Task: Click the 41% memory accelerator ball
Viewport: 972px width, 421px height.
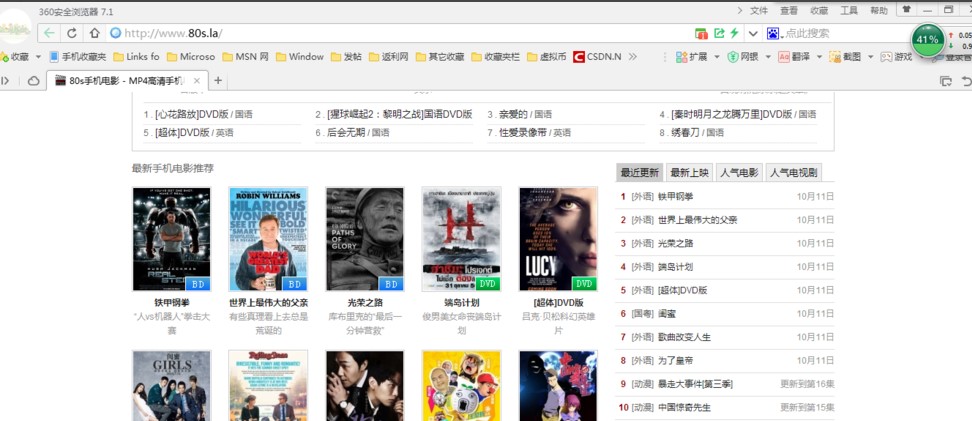Action: pyautogui.click(x=927, y=40)
